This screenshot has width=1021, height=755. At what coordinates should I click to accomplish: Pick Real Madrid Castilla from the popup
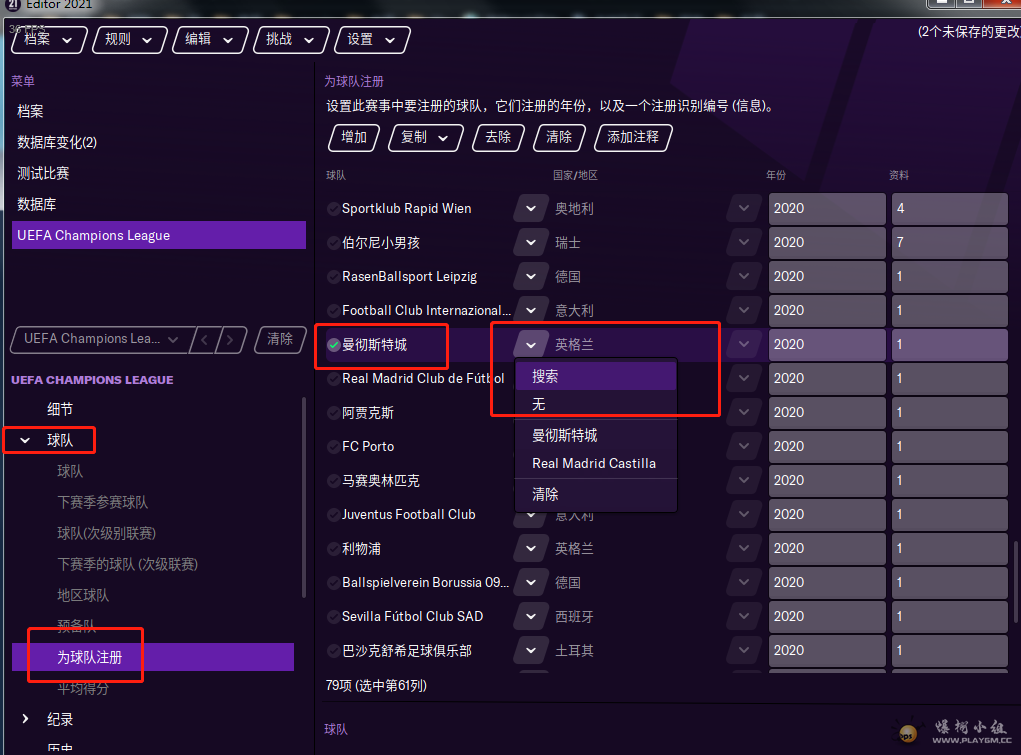596,463
